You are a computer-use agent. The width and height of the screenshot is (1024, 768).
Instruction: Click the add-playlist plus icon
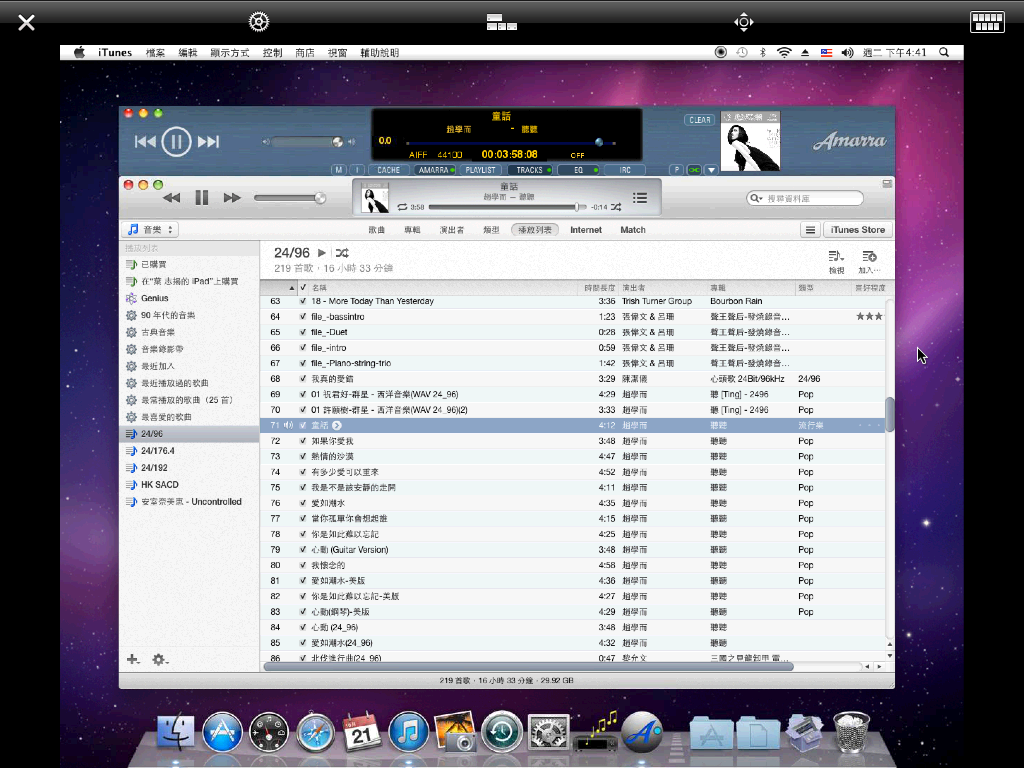133,660
